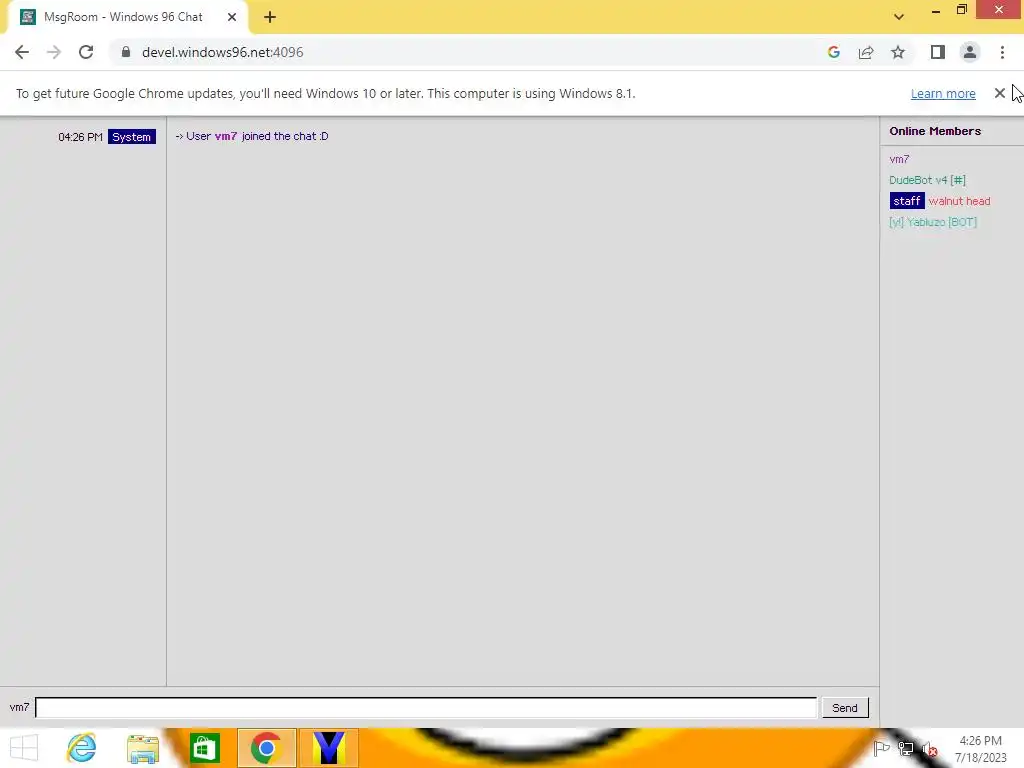Open the Windows Start button
The width and height of the screenshot is (1024, 768).
pyautogui.click(x=24, y=748)
